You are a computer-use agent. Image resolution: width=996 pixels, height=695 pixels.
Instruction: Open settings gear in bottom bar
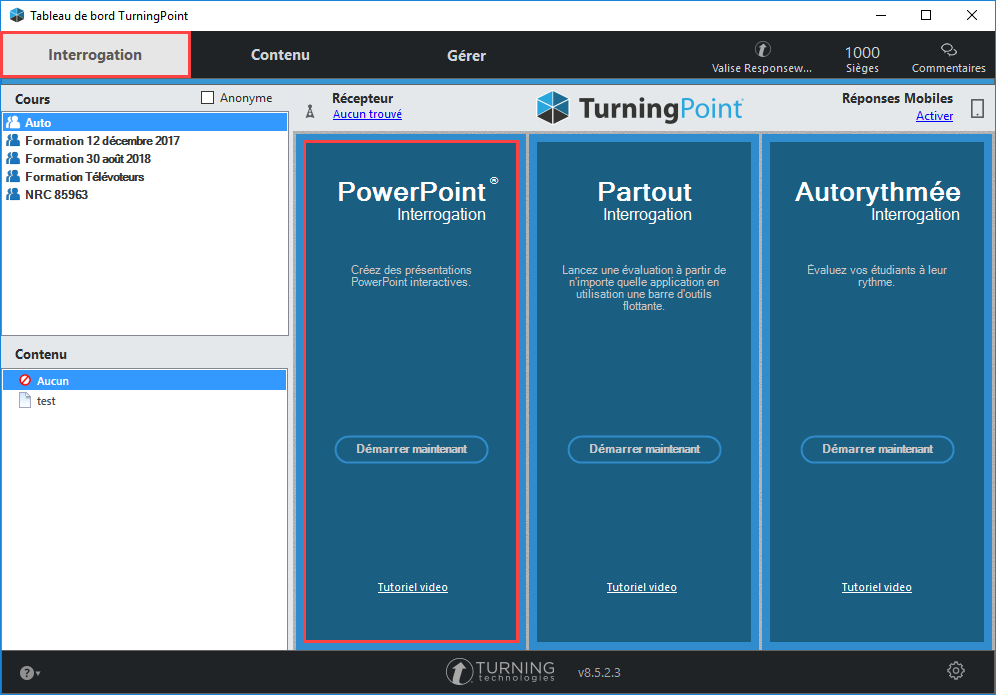(955, 671)
